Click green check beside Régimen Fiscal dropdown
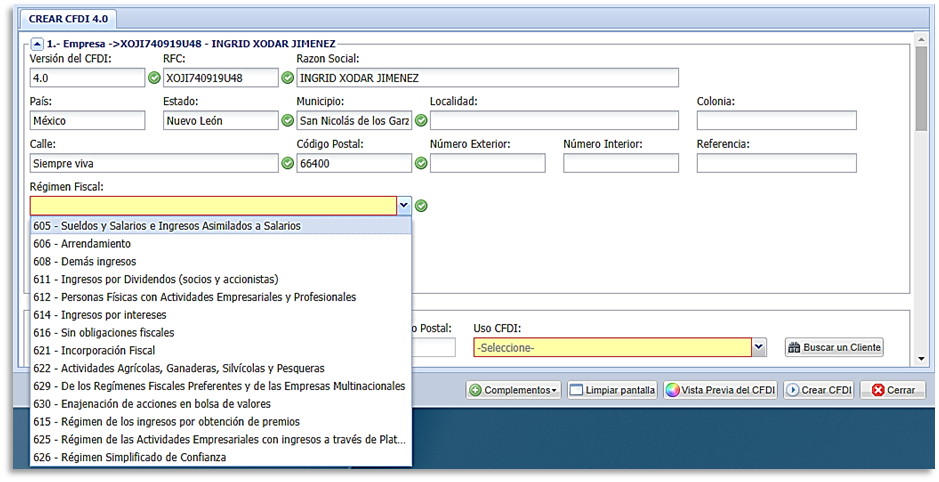Screen dimensions: 939x482 (421, 206)
